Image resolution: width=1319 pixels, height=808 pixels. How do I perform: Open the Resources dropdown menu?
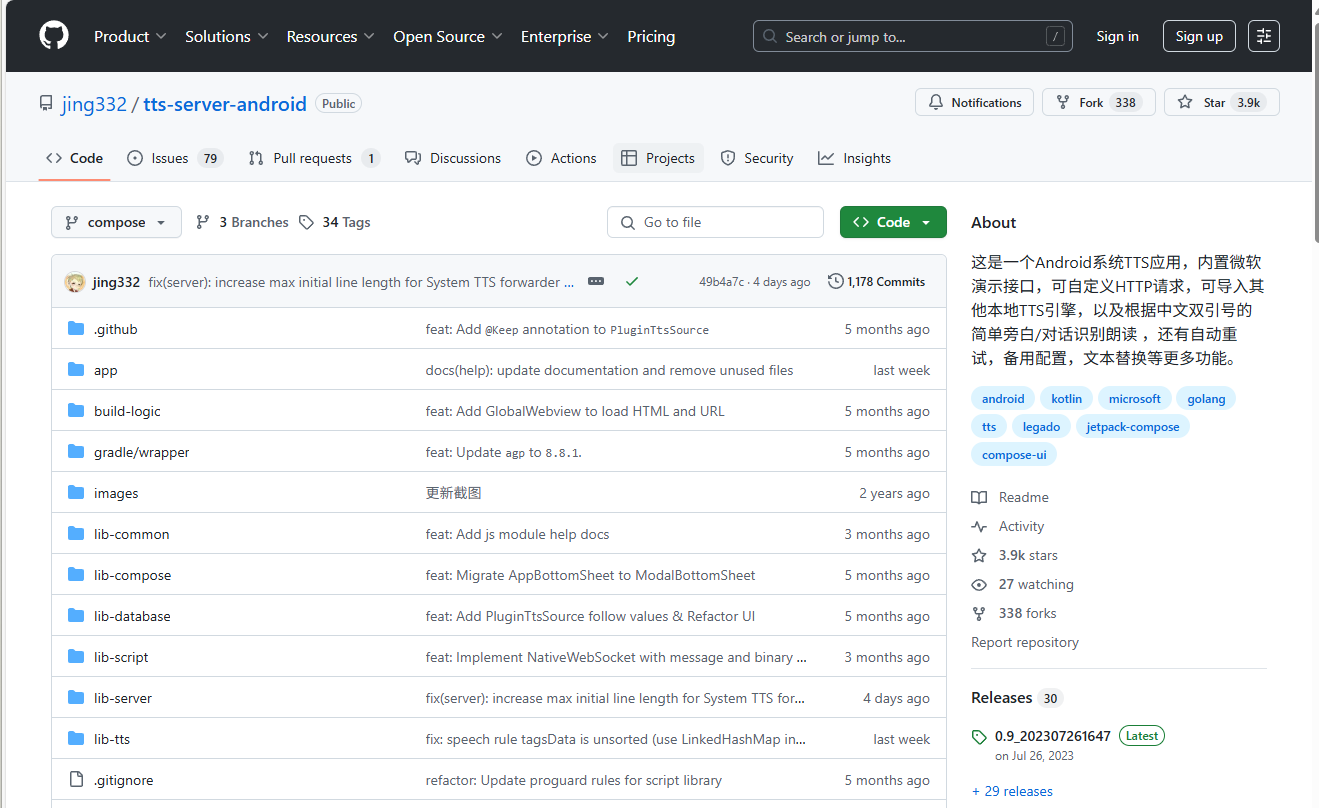[x=330, y=36]
